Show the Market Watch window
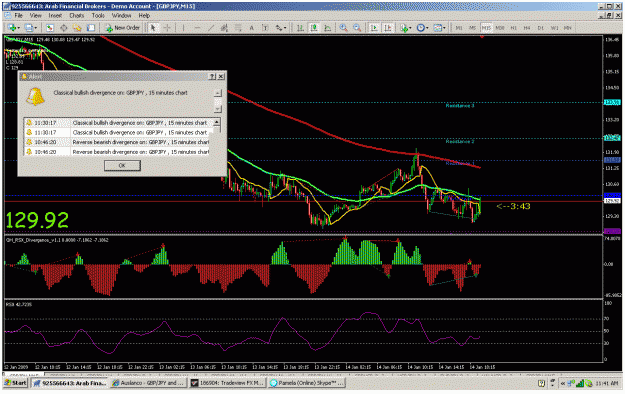This screenshot has width=625, height=394. [49, 28]
